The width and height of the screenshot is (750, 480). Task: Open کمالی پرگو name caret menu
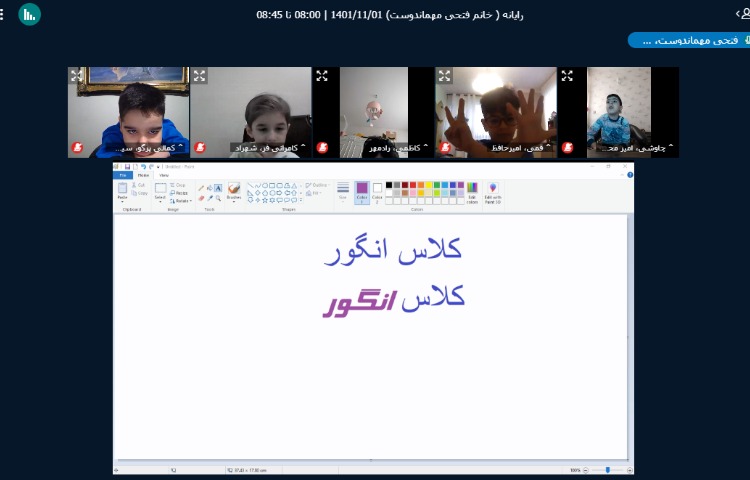pyautogui.click(x=181, y=147)
